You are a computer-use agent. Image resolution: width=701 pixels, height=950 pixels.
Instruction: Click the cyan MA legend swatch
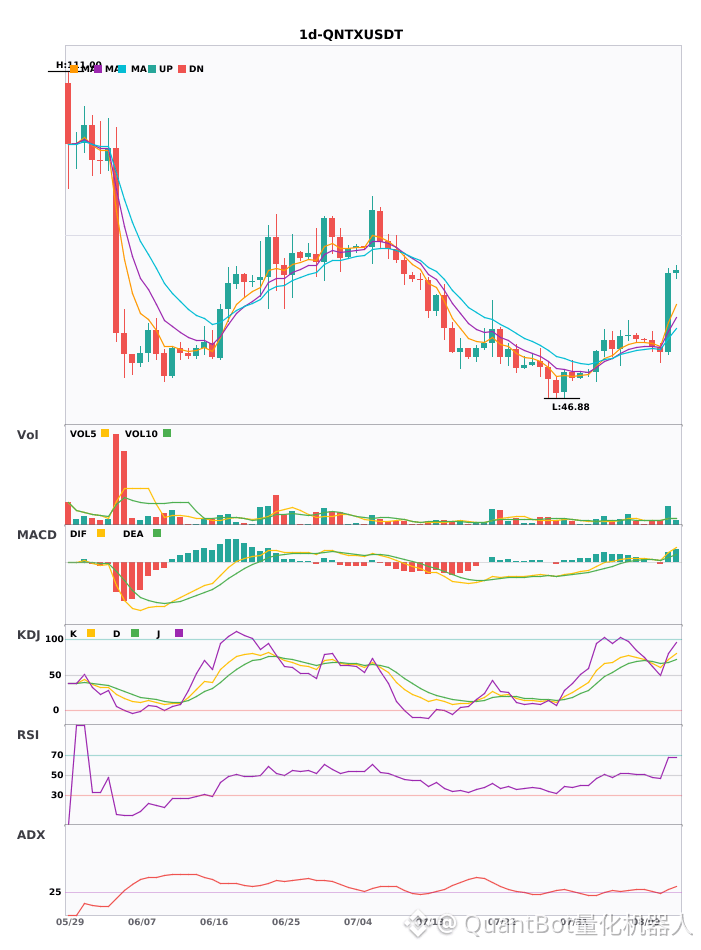click(122, 69)
